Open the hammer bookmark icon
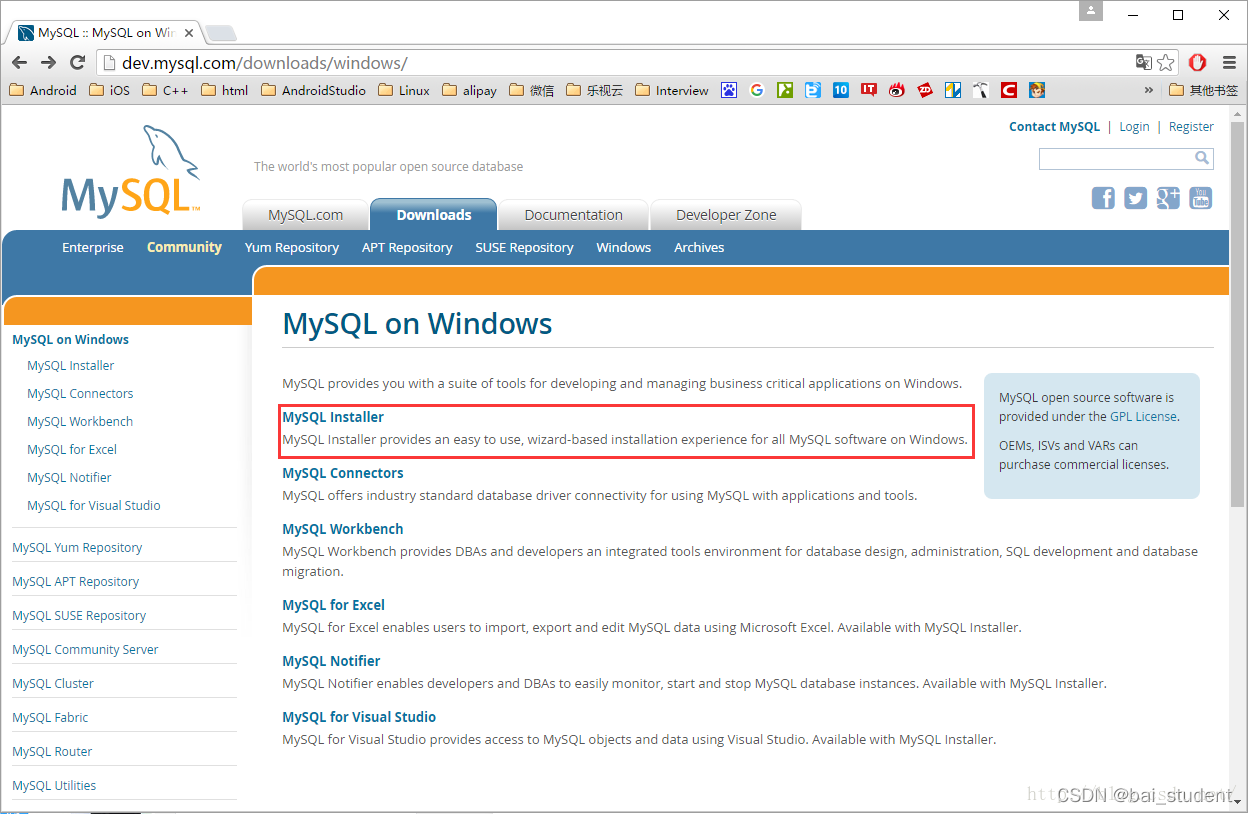The height and width of the screenshot is (814, 1248). 981,90
